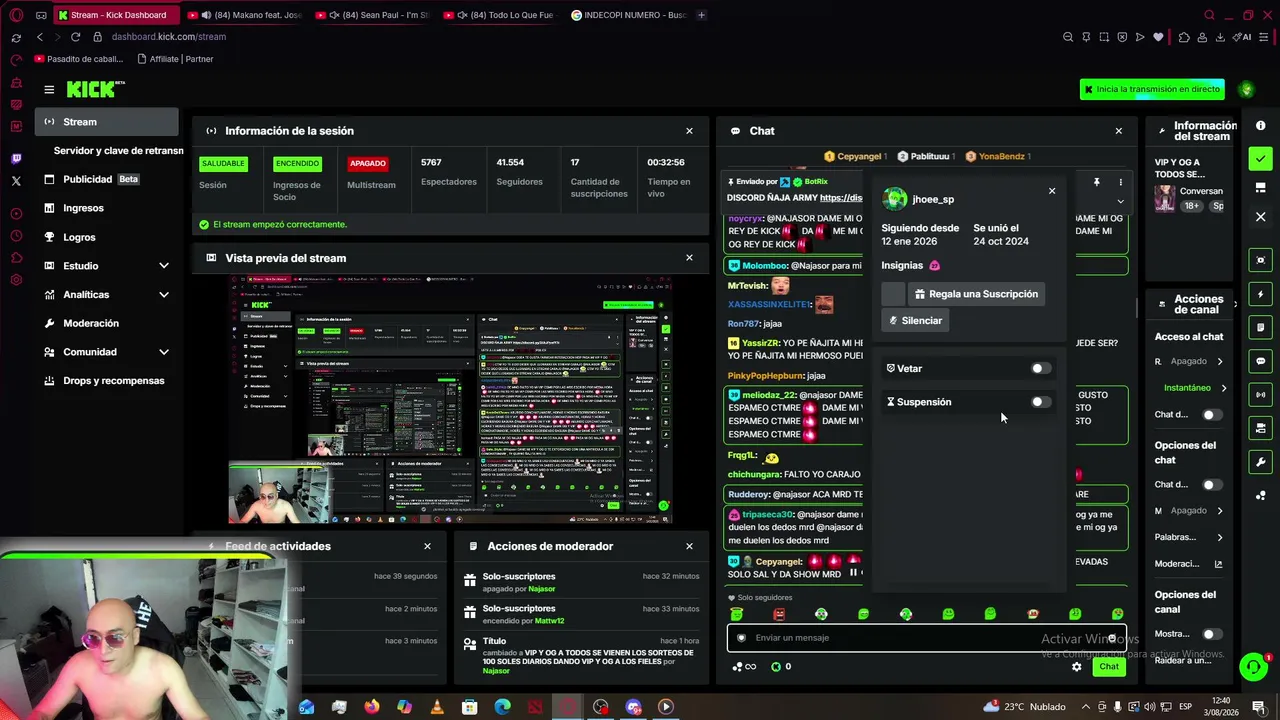The image size is (1280, 720).
Task: Open the three-dot menu on pinned message
Action: [1120, 182]
